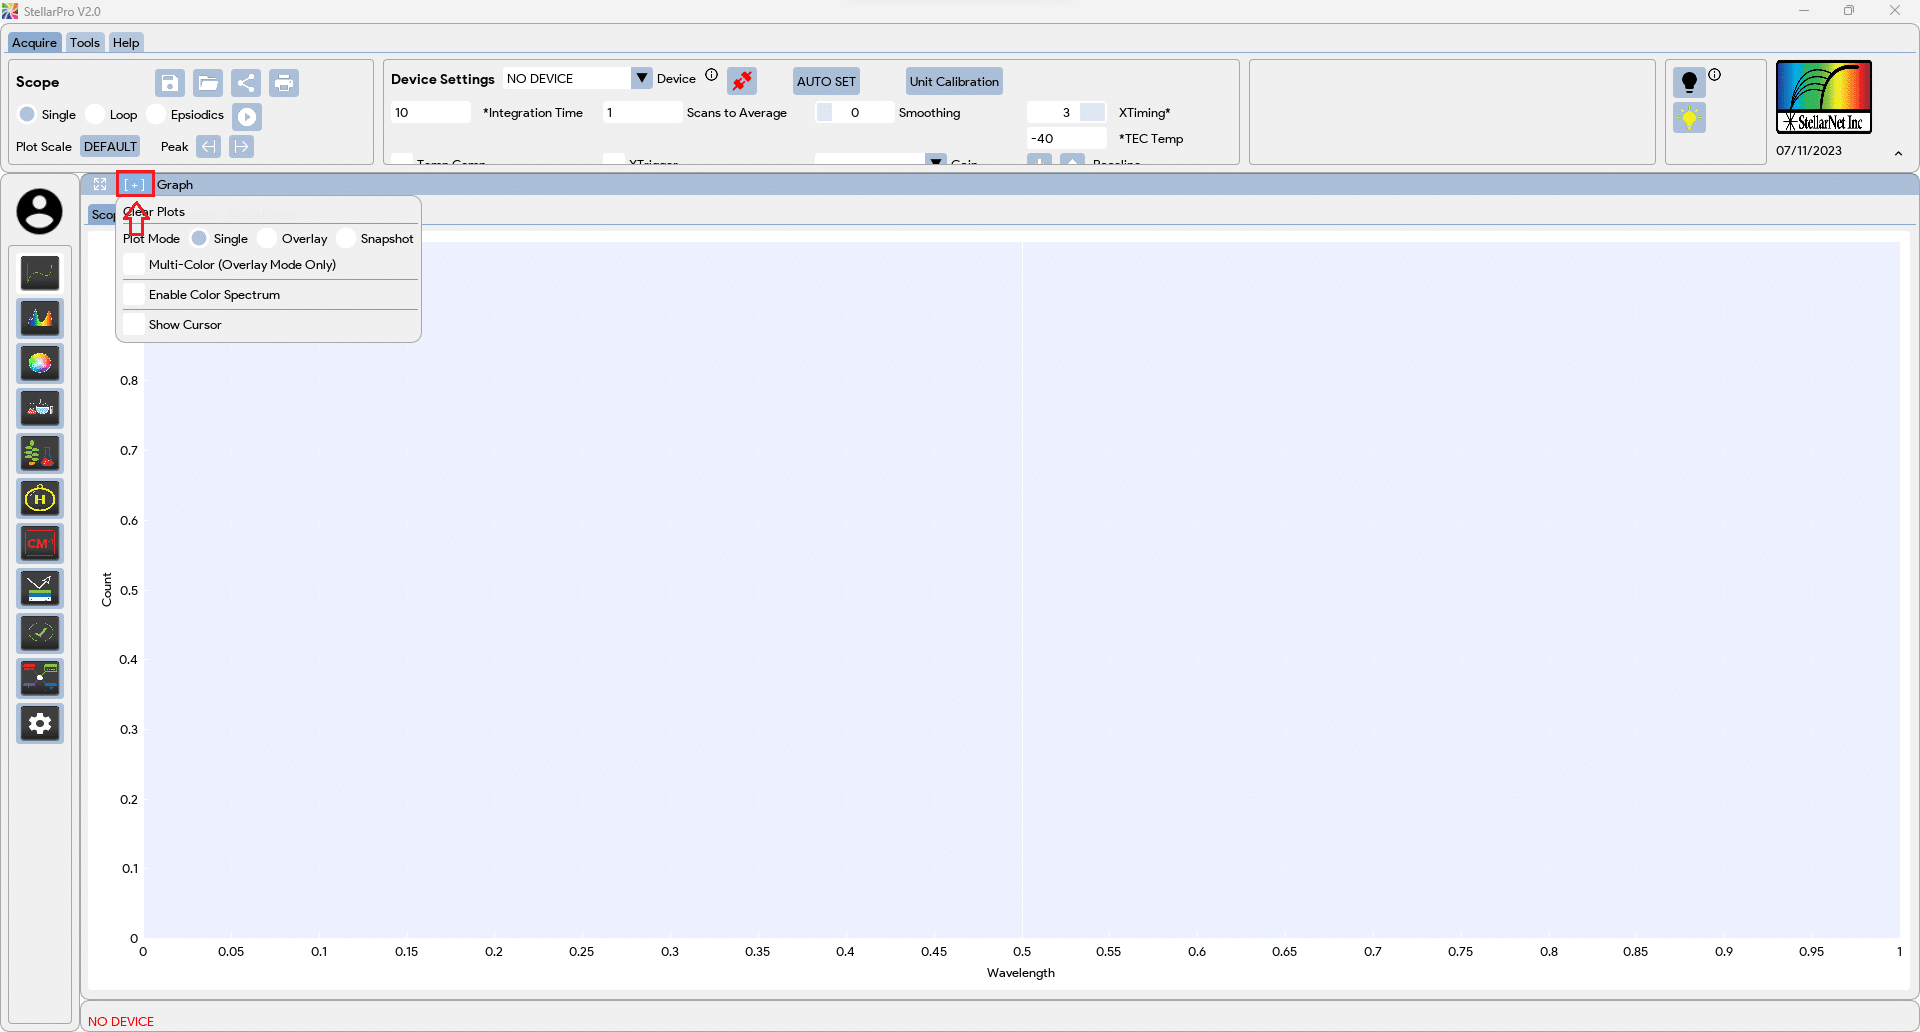Image resolution: width=1920 pixels, height=1032 pixels.
Task: Open the Tools menu
Action: pyautogui.click(x=85, y=42)
